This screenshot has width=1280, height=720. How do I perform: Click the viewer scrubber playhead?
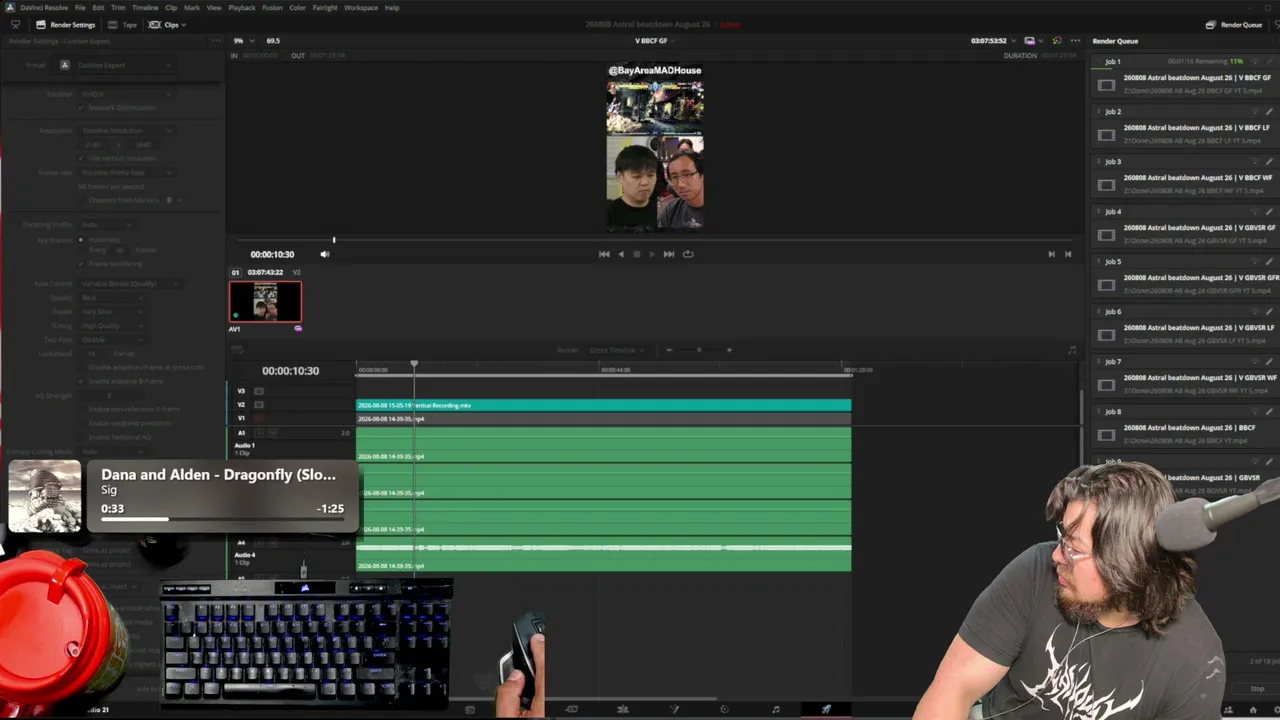click(334, 240)
